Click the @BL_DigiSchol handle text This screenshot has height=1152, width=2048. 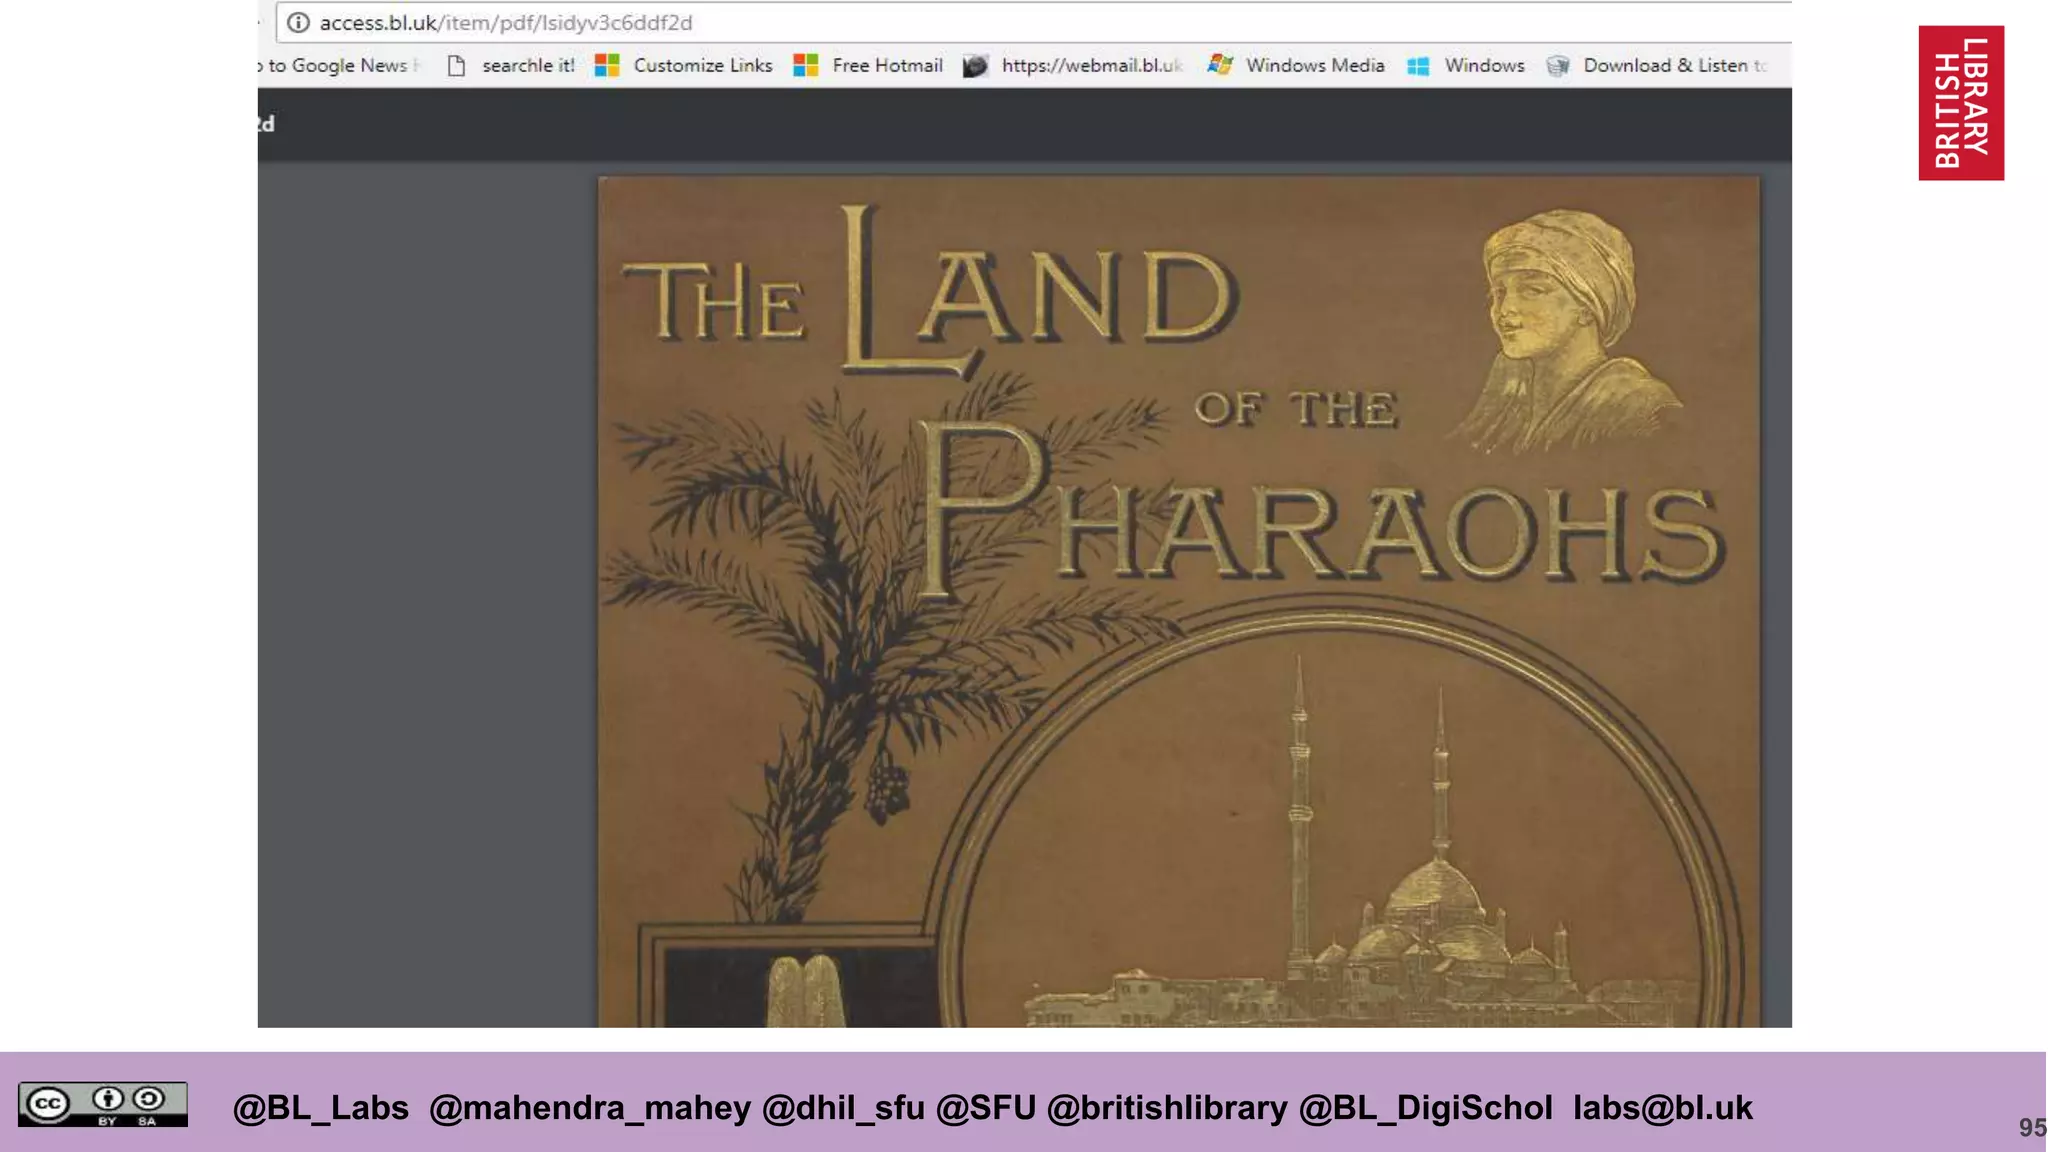[1426, 1108]
